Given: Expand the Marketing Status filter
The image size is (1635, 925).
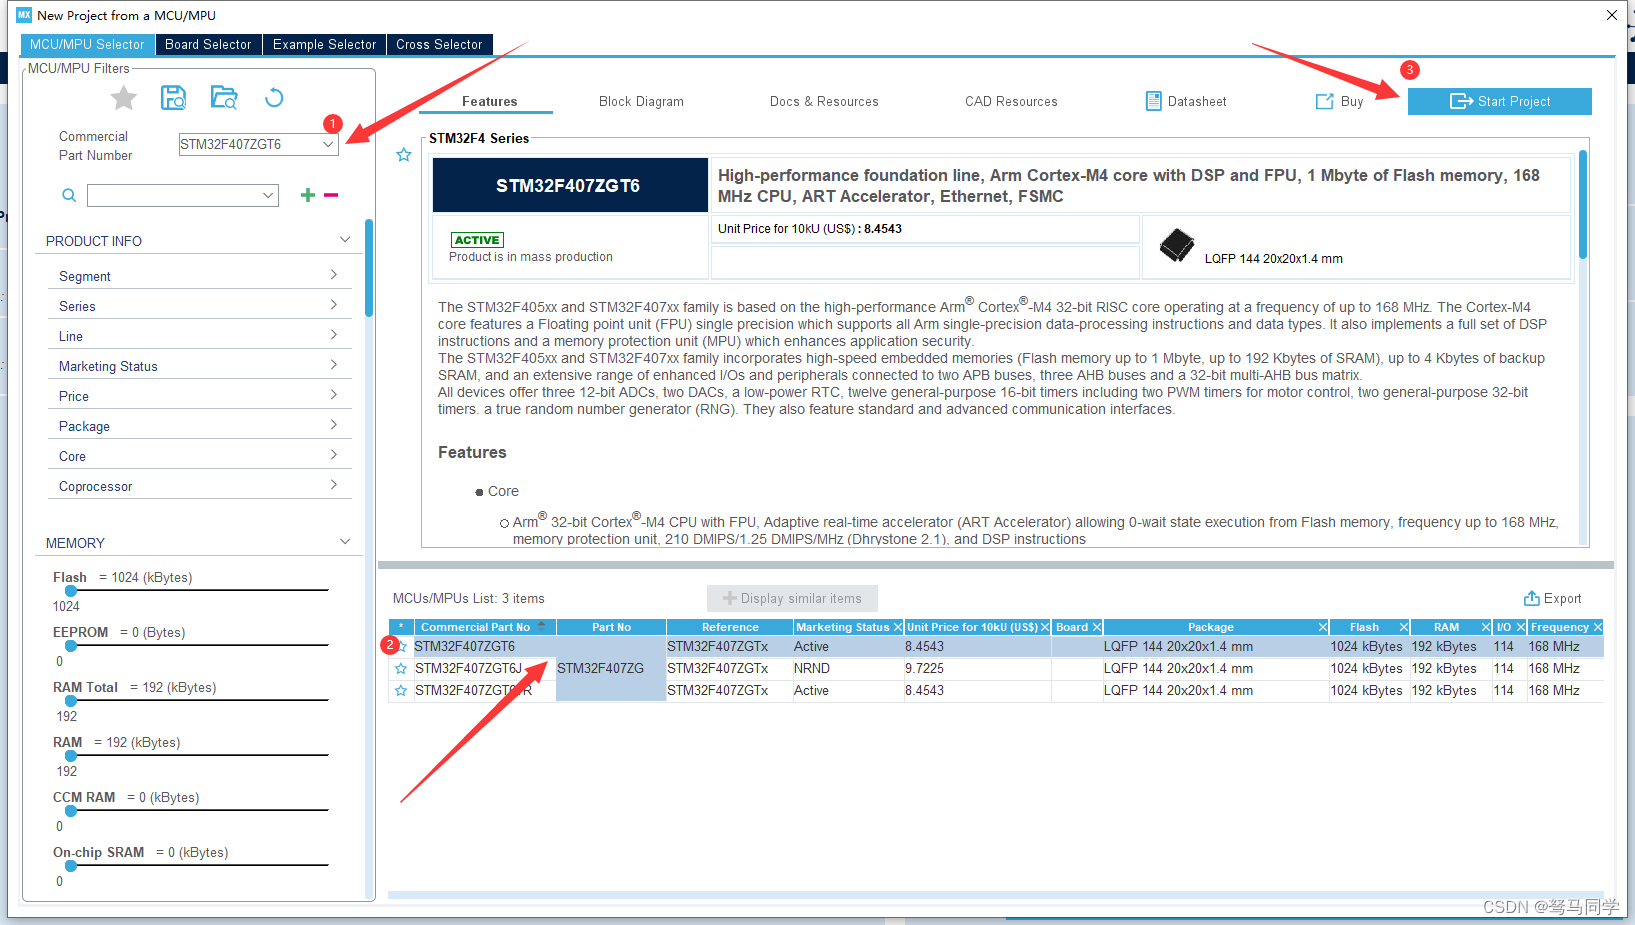Looking at the screenshot, I should (334, 365).
